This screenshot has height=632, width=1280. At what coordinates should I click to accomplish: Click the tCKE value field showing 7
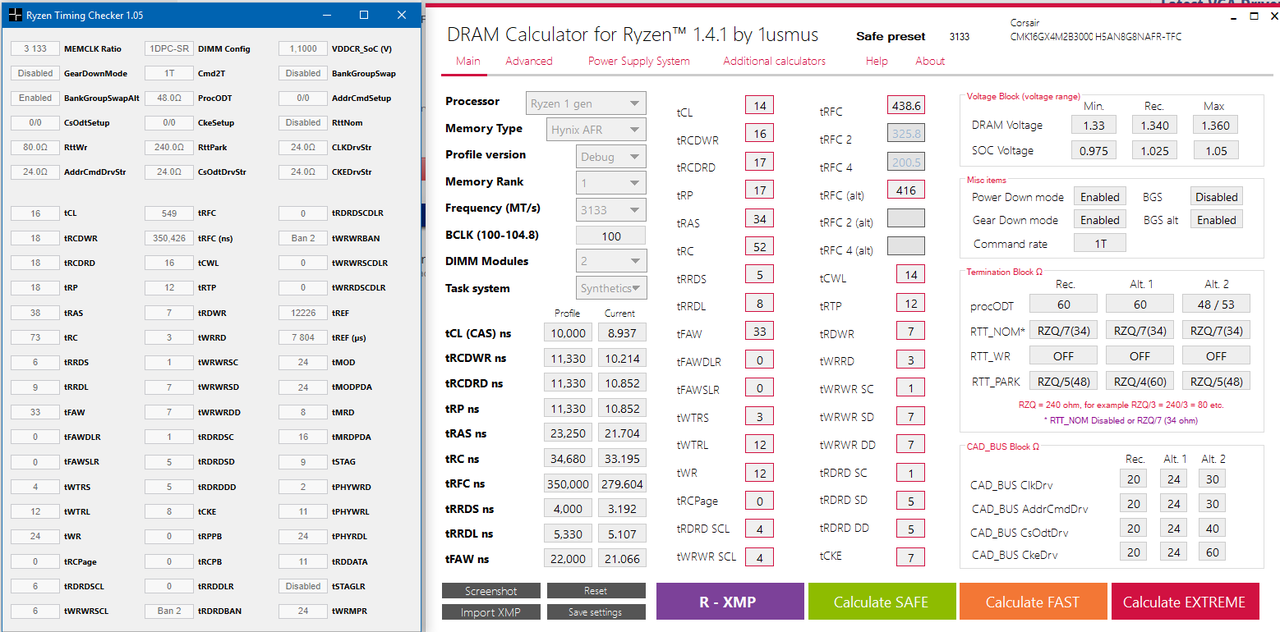coord(910,557)
